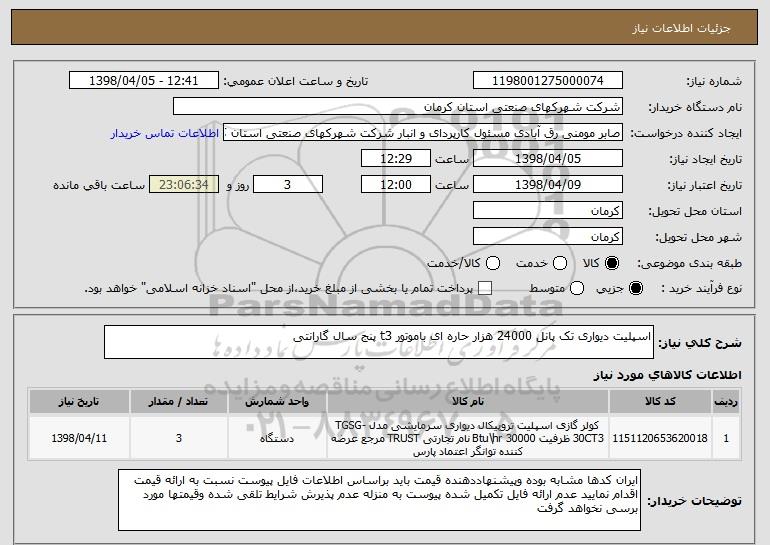This screenshot has width=770, height=545.
Task: Open the buyer contact info link
Action: [x=165, y=134]
